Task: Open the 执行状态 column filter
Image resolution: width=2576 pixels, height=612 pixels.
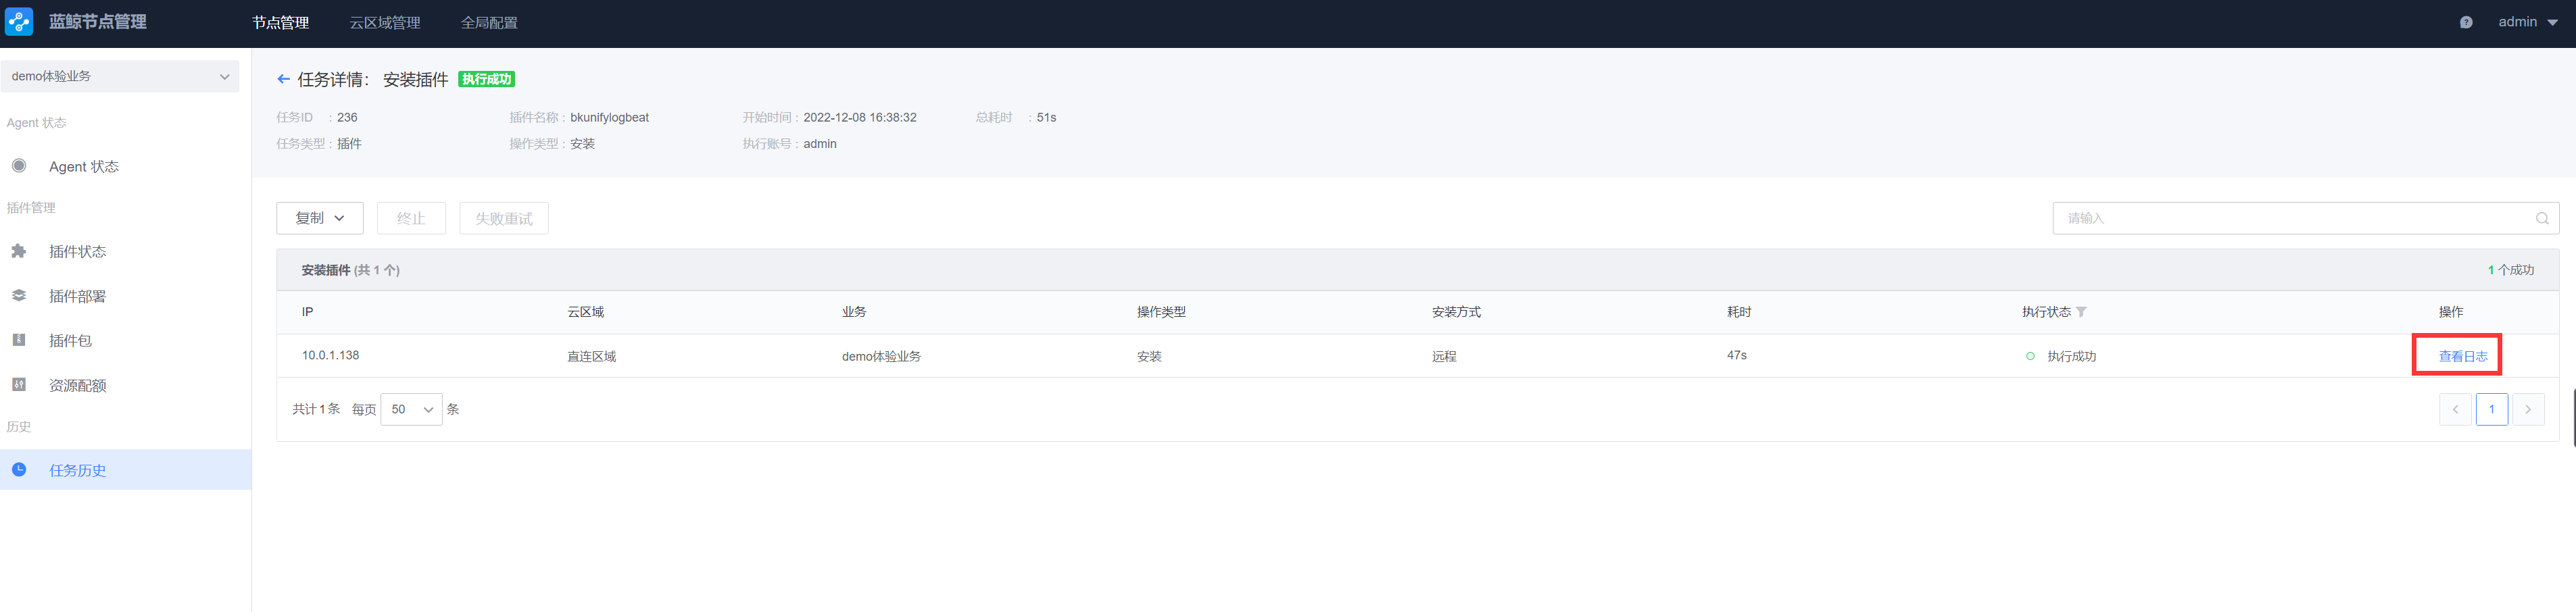Action: 2081,312
